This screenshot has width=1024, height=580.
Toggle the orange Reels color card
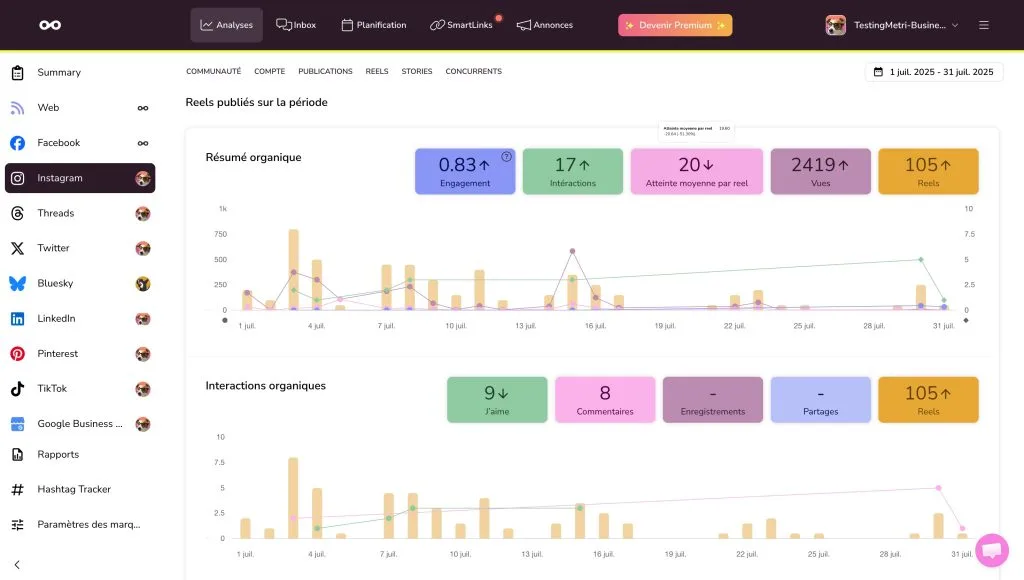(928, 171)
